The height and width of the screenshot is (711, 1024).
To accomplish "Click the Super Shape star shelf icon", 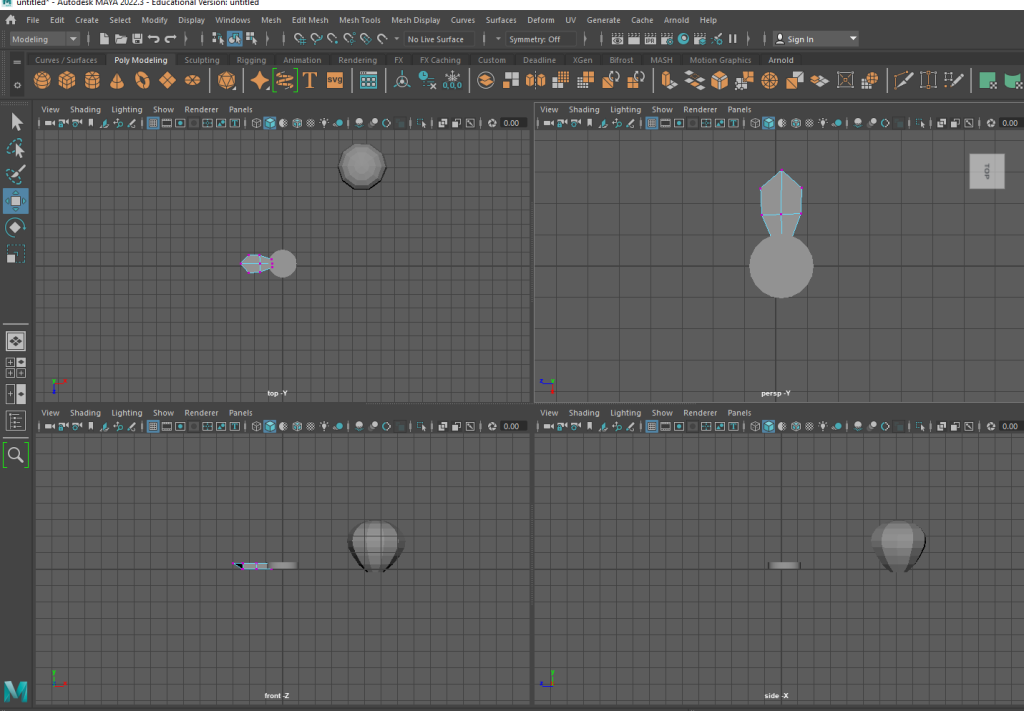I will (259, 80).
